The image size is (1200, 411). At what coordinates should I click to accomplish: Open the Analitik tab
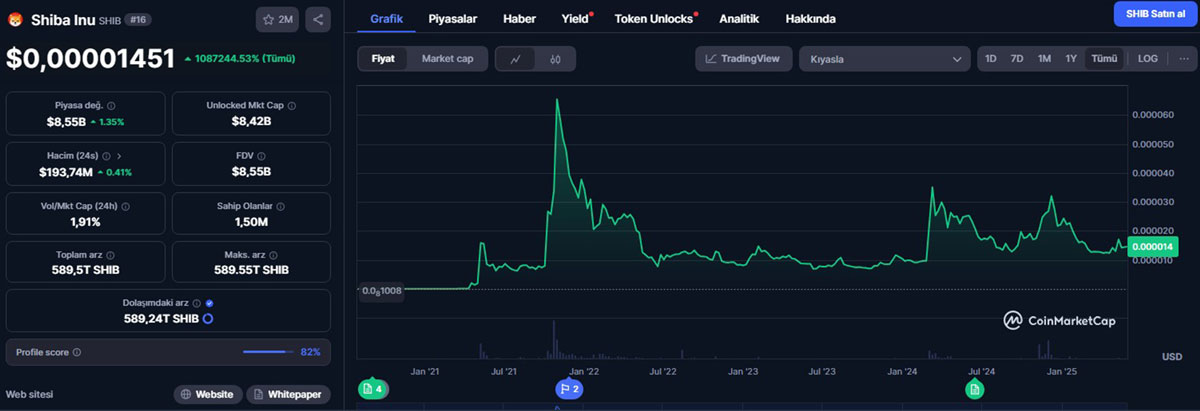[x=739, y=18]
